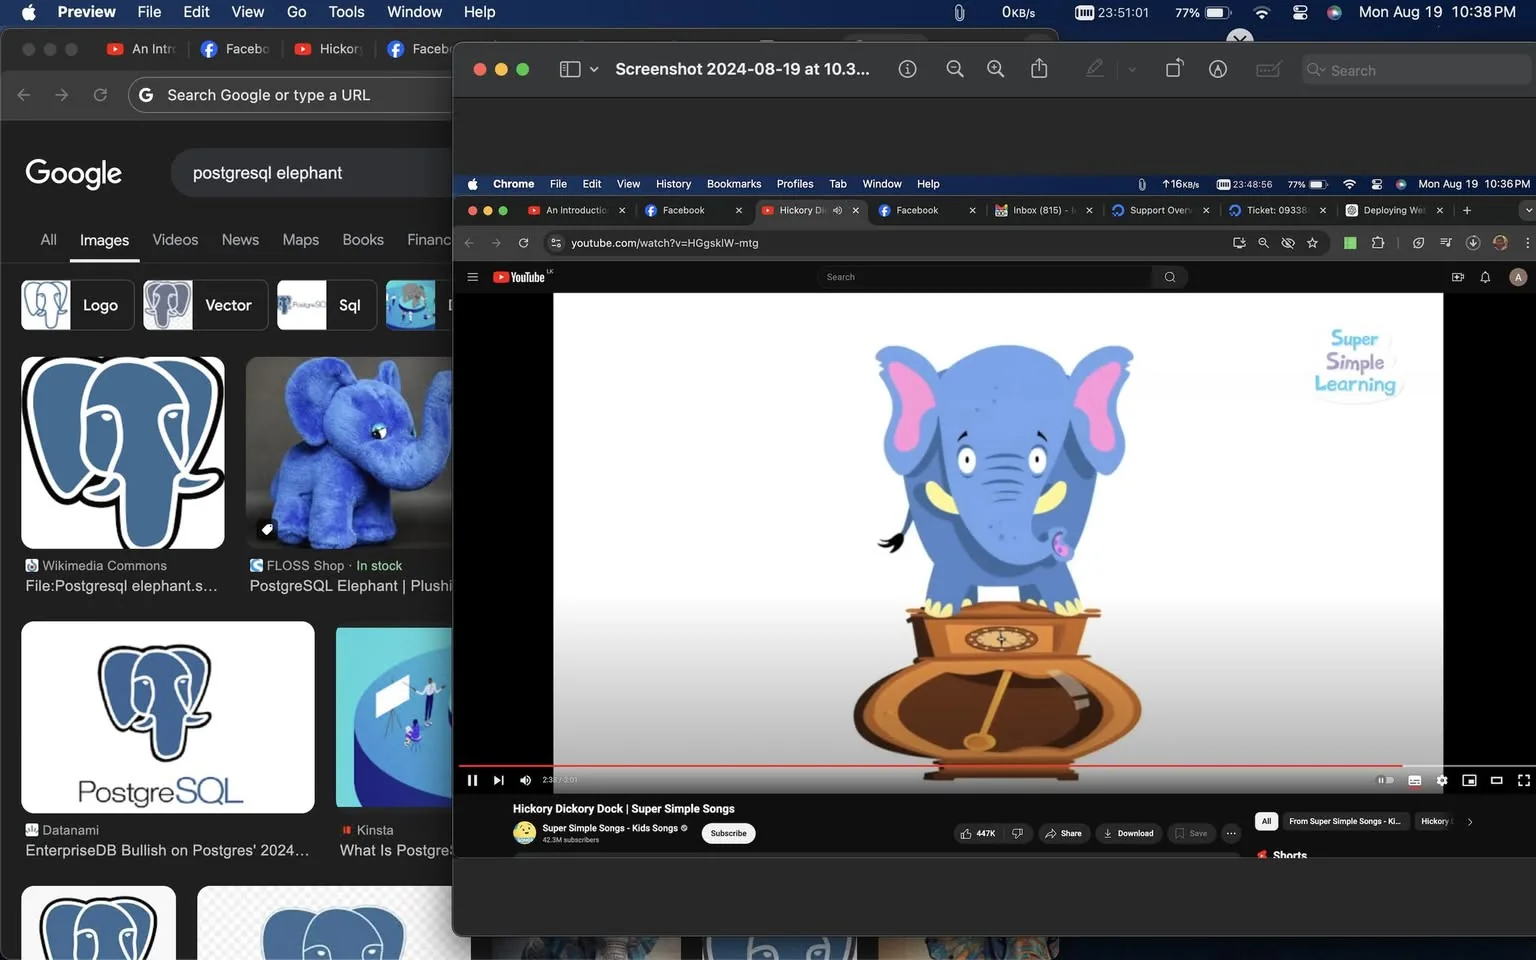Reload the Chrome page
Image resolution: width=1536 pixels, height=960 pixels.
[100, 95]
